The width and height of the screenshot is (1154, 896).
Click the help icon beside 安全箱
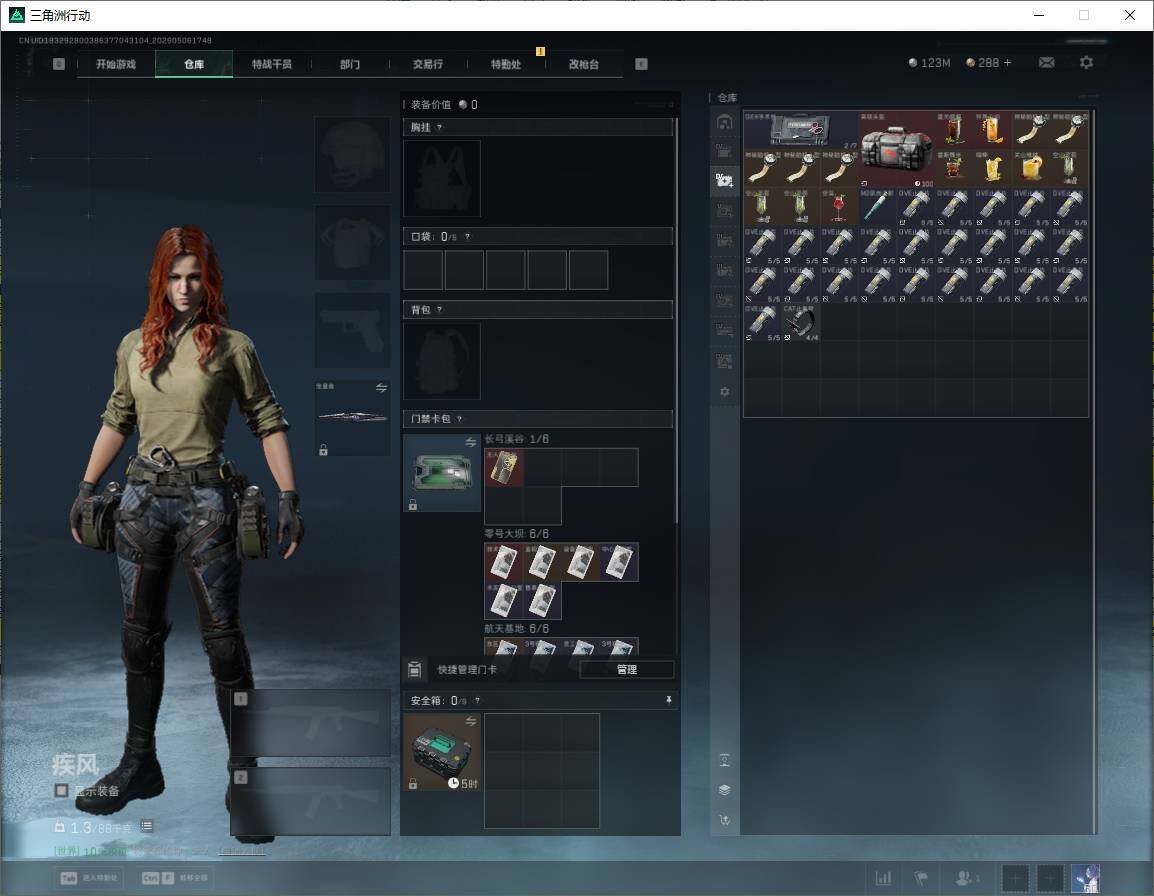(477, 700)
